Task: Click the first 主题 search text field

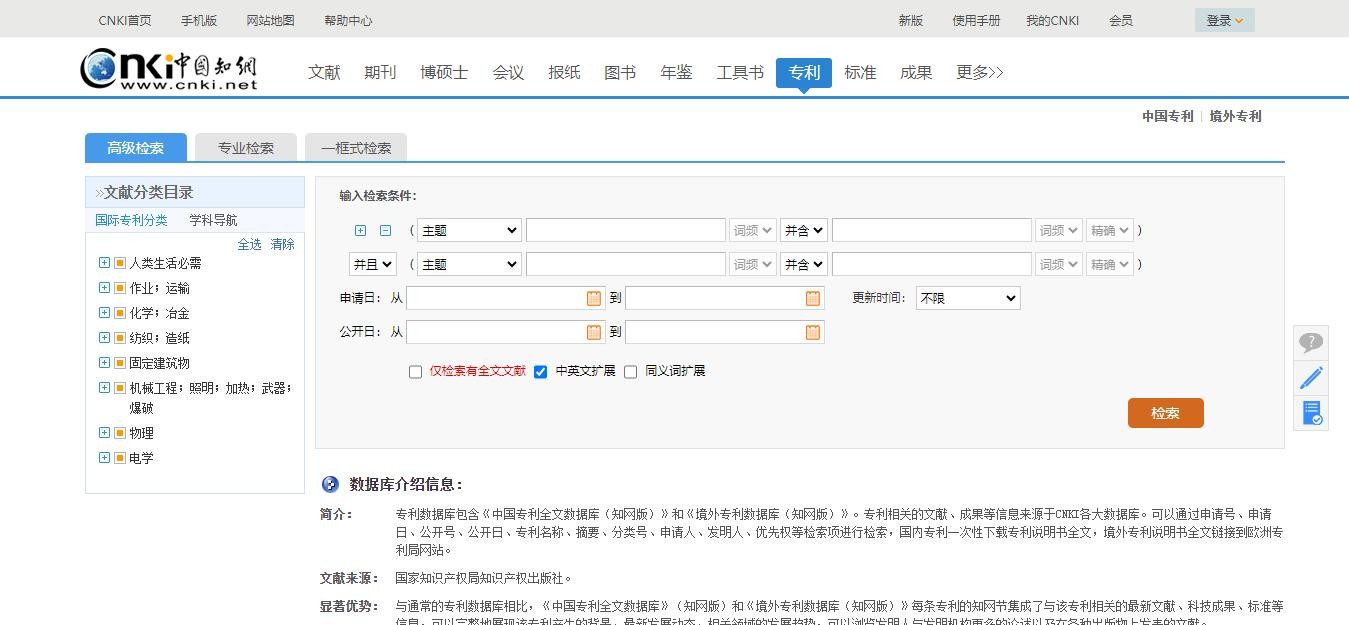Action: [625, 230]
